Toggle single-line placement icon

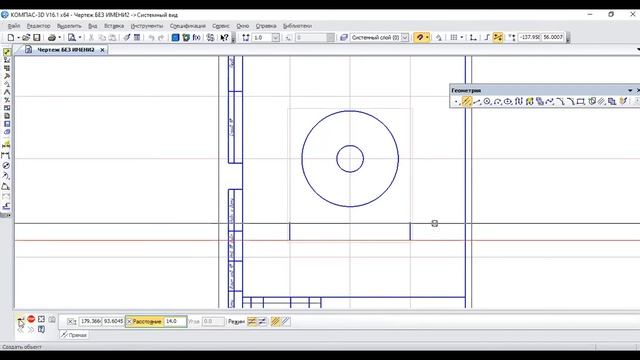coord(286,322)
